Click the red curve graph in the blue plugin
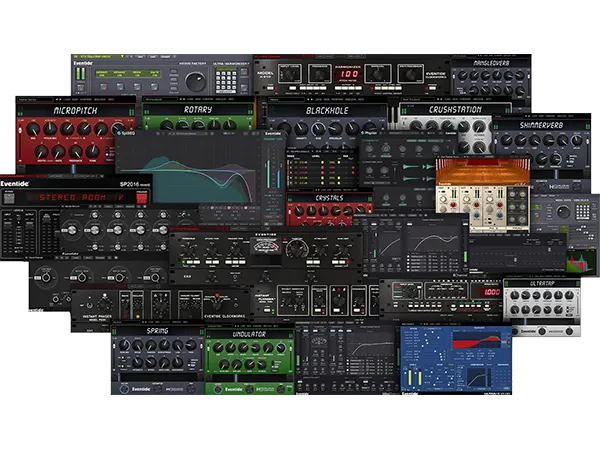The height and width of the screenshot is (450, 600). [x=479, y=340]
